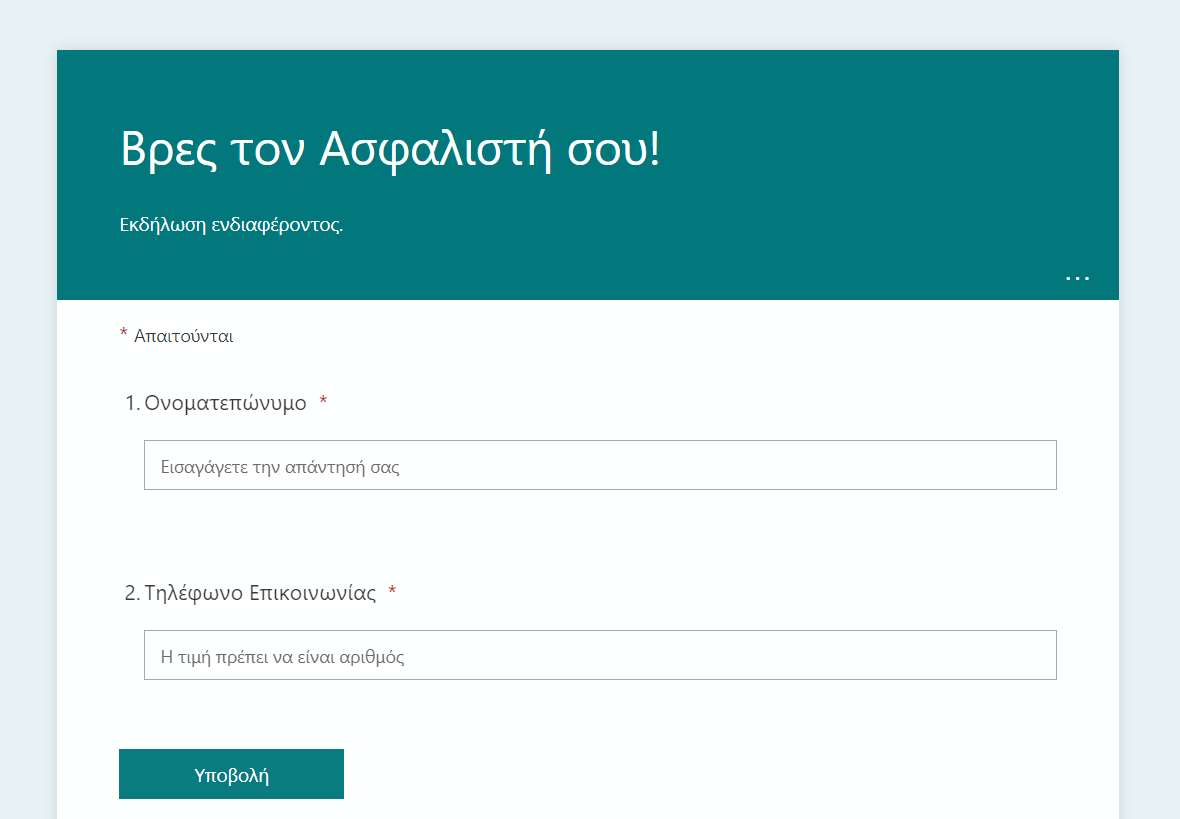Image resolution: width=1180 pixels, height=819 pixels.
Task: Click the word Ασφαλιστή in the header title
Action: 435,150
